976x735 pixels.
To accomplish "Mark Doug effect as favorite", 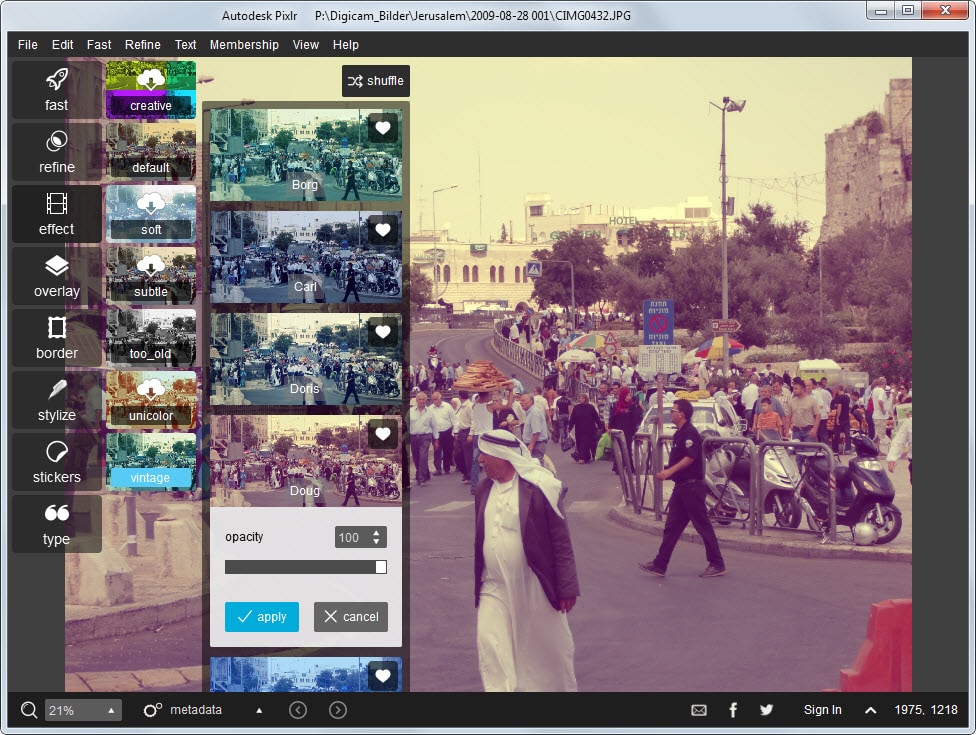I will (x=382, y=434).
